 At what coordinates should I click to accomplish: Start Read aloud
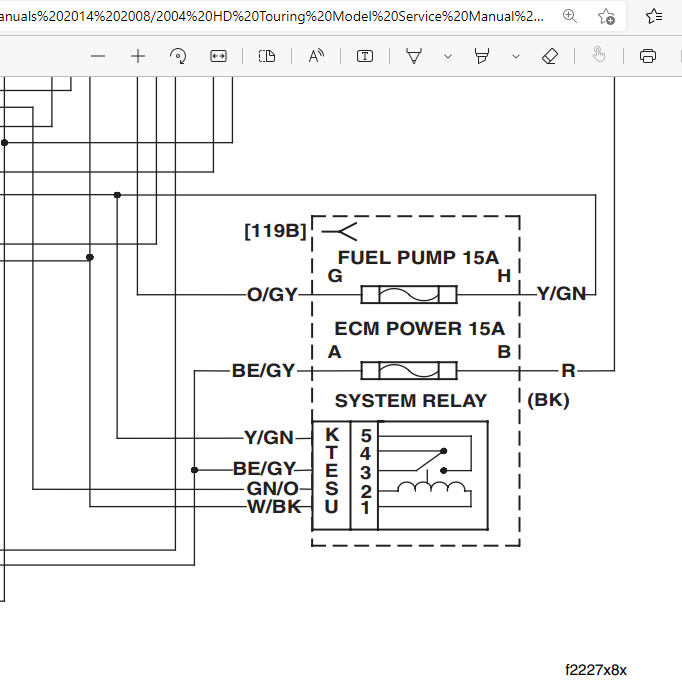coord(316,56)
